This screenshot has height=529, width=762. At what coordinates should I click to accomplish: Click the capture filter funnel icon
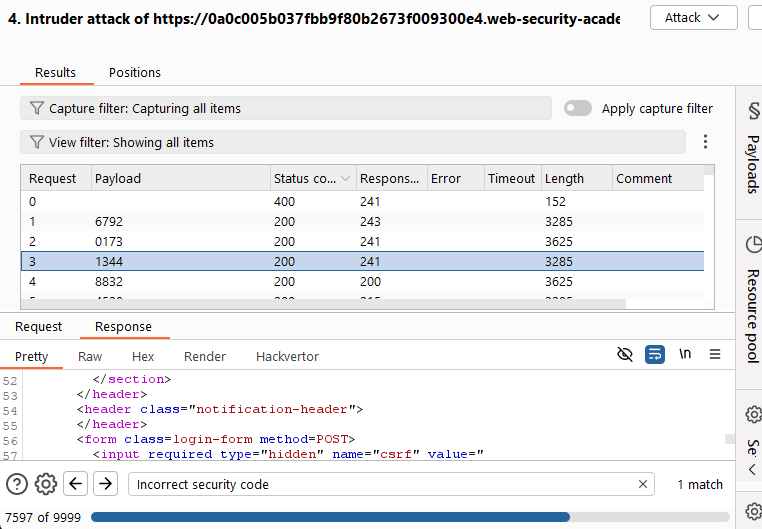36,108
